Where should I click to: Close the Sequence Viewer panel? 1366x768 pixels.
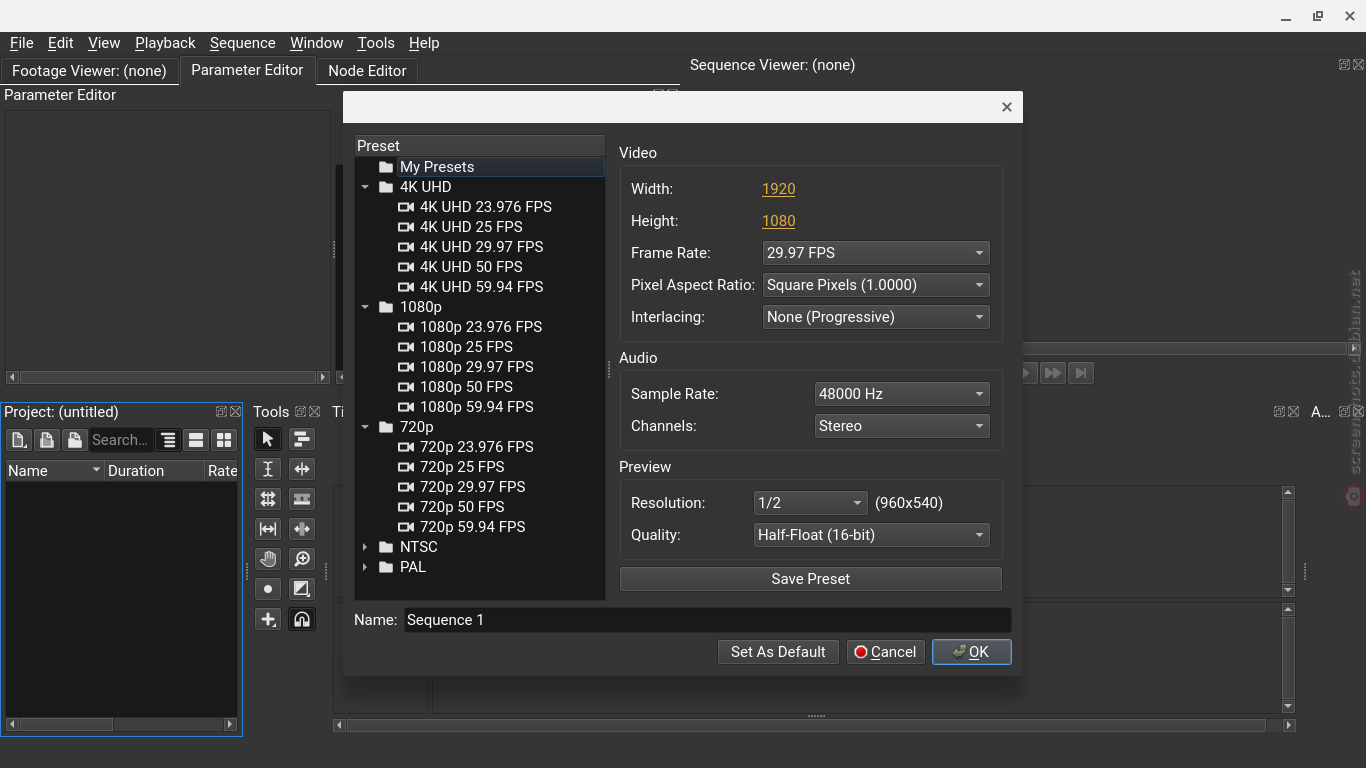(x=1358, y=64)
